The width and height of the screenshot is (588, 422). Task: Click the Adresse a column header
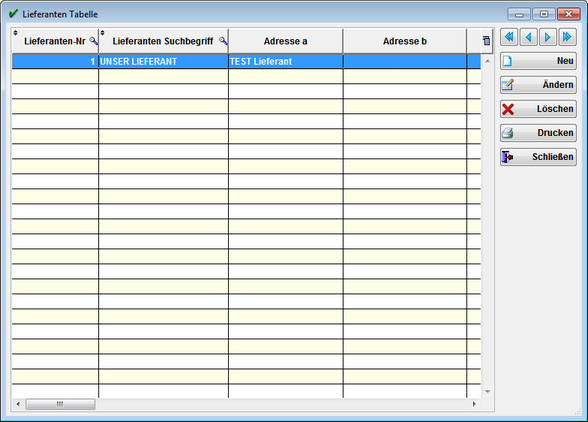point(285,41)
